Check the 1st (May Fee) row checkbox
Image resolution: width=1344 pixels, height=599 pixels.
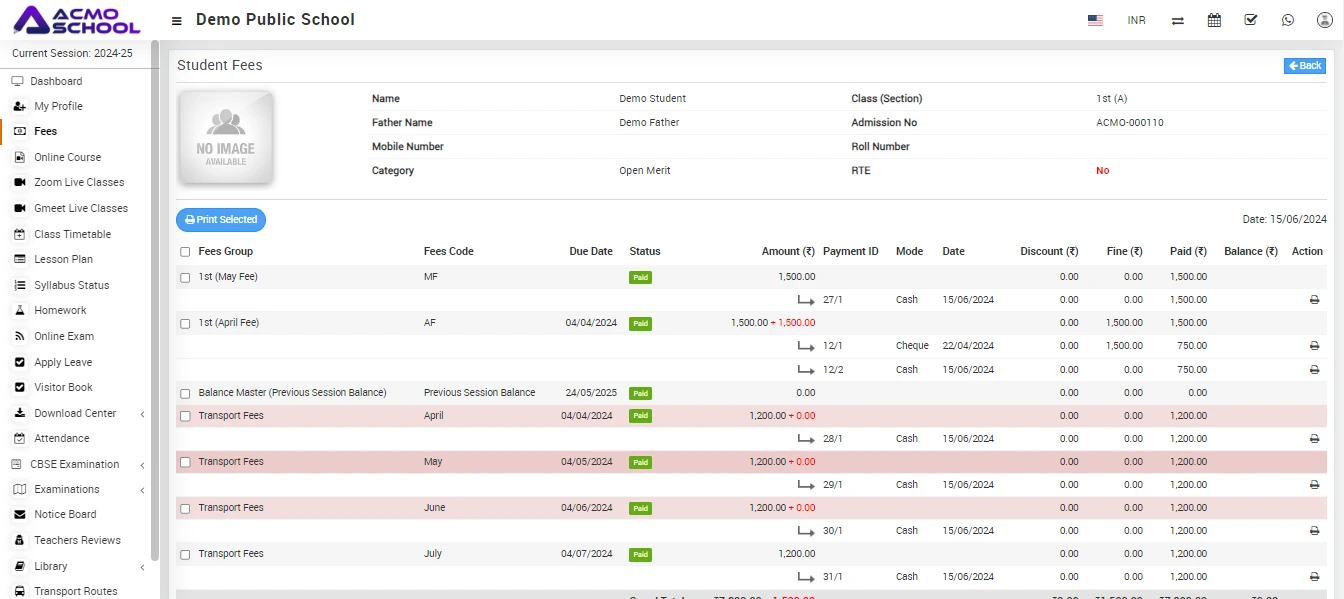click(185, 277)
